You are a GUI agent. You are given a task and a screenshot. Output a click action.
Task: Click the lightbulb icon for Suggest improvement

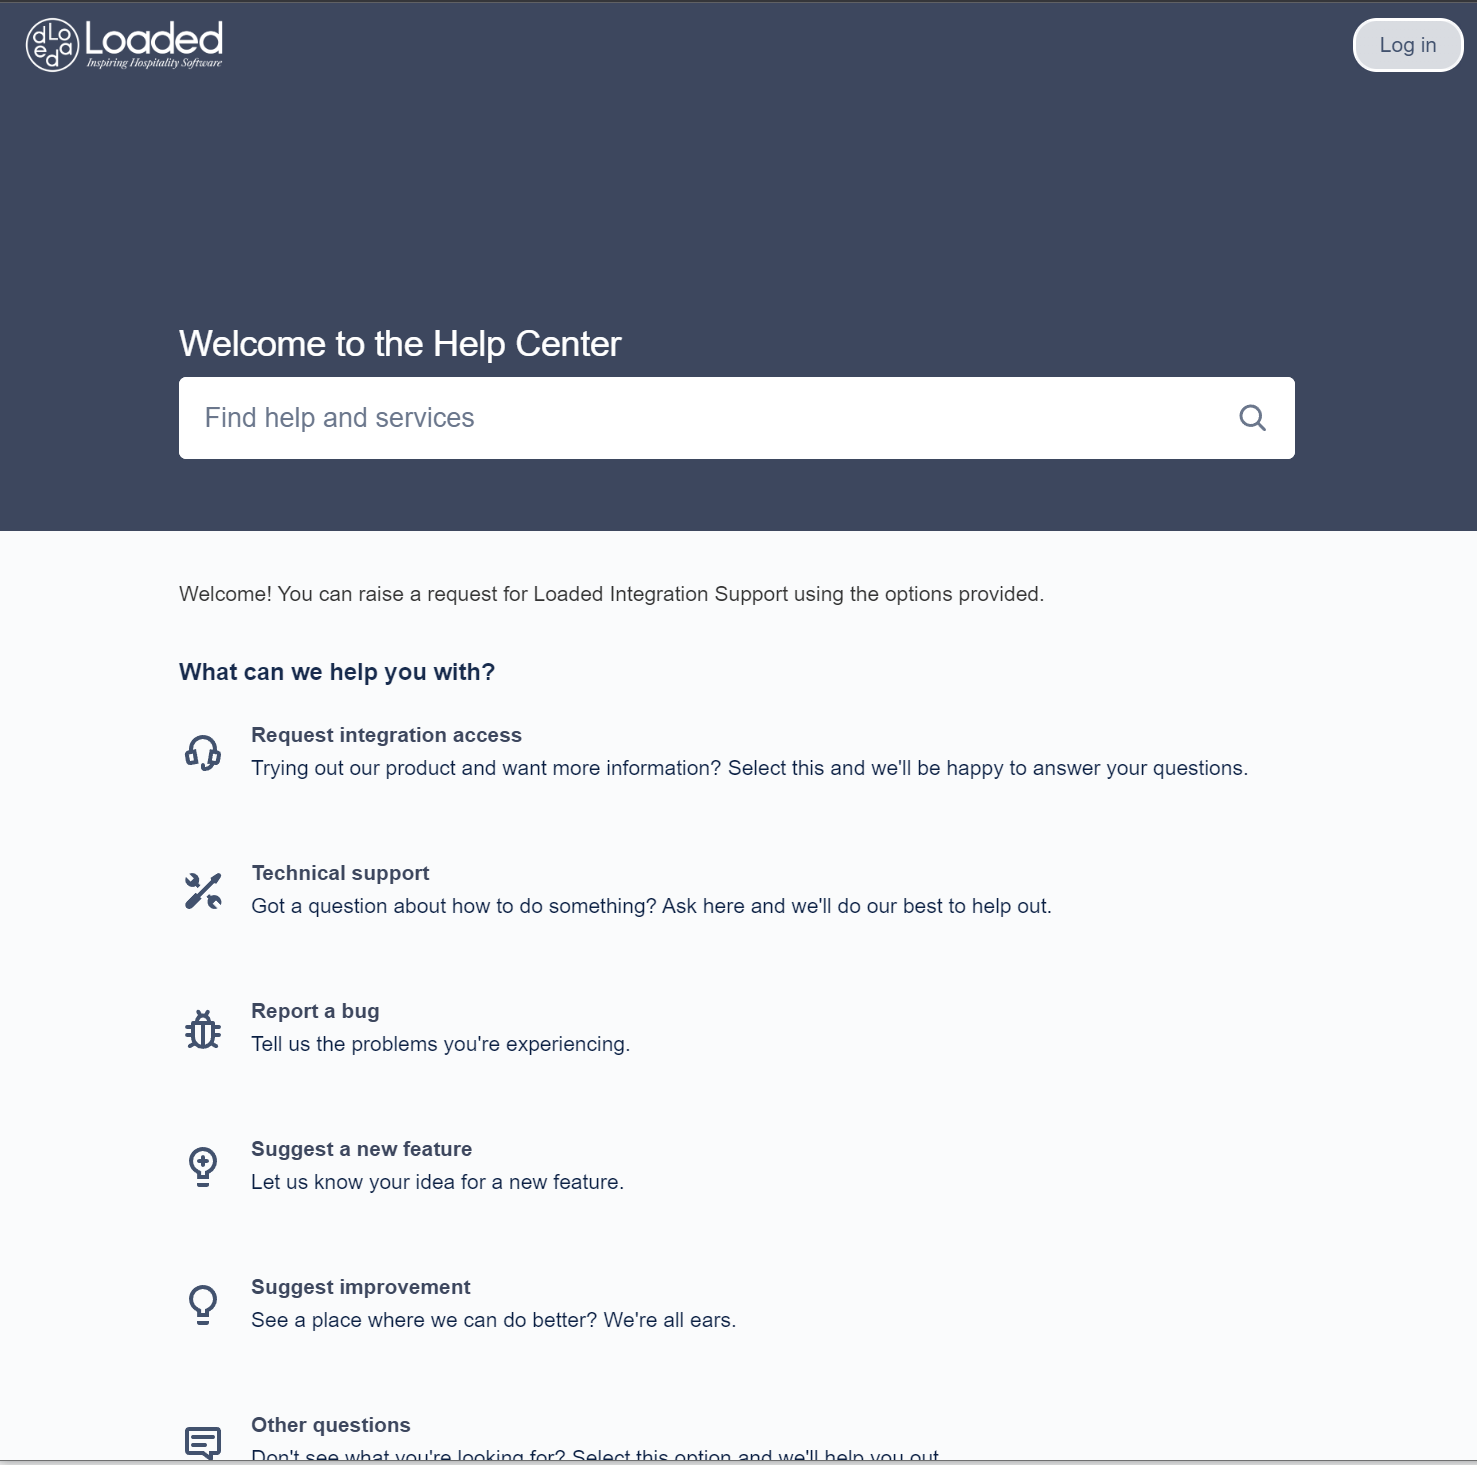pos(203,1304)
